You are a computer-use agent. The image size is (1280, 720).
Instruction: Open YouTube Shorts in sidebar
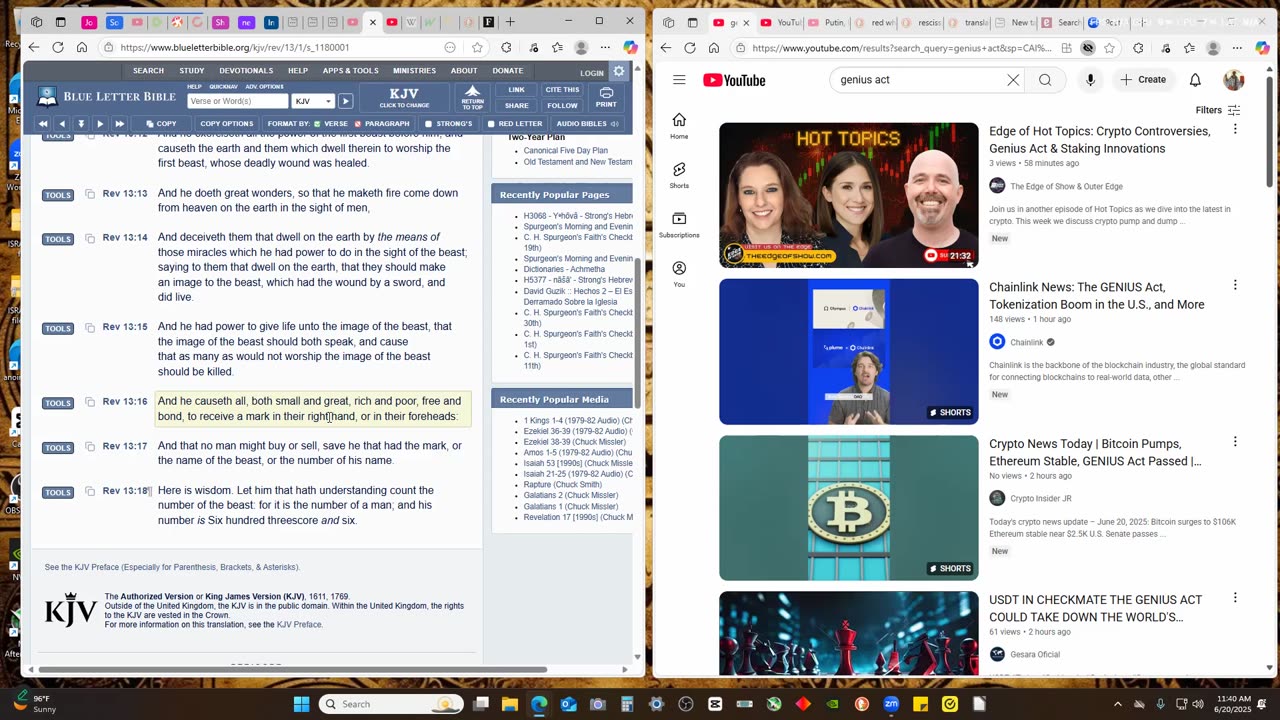(x=679, y=175)
